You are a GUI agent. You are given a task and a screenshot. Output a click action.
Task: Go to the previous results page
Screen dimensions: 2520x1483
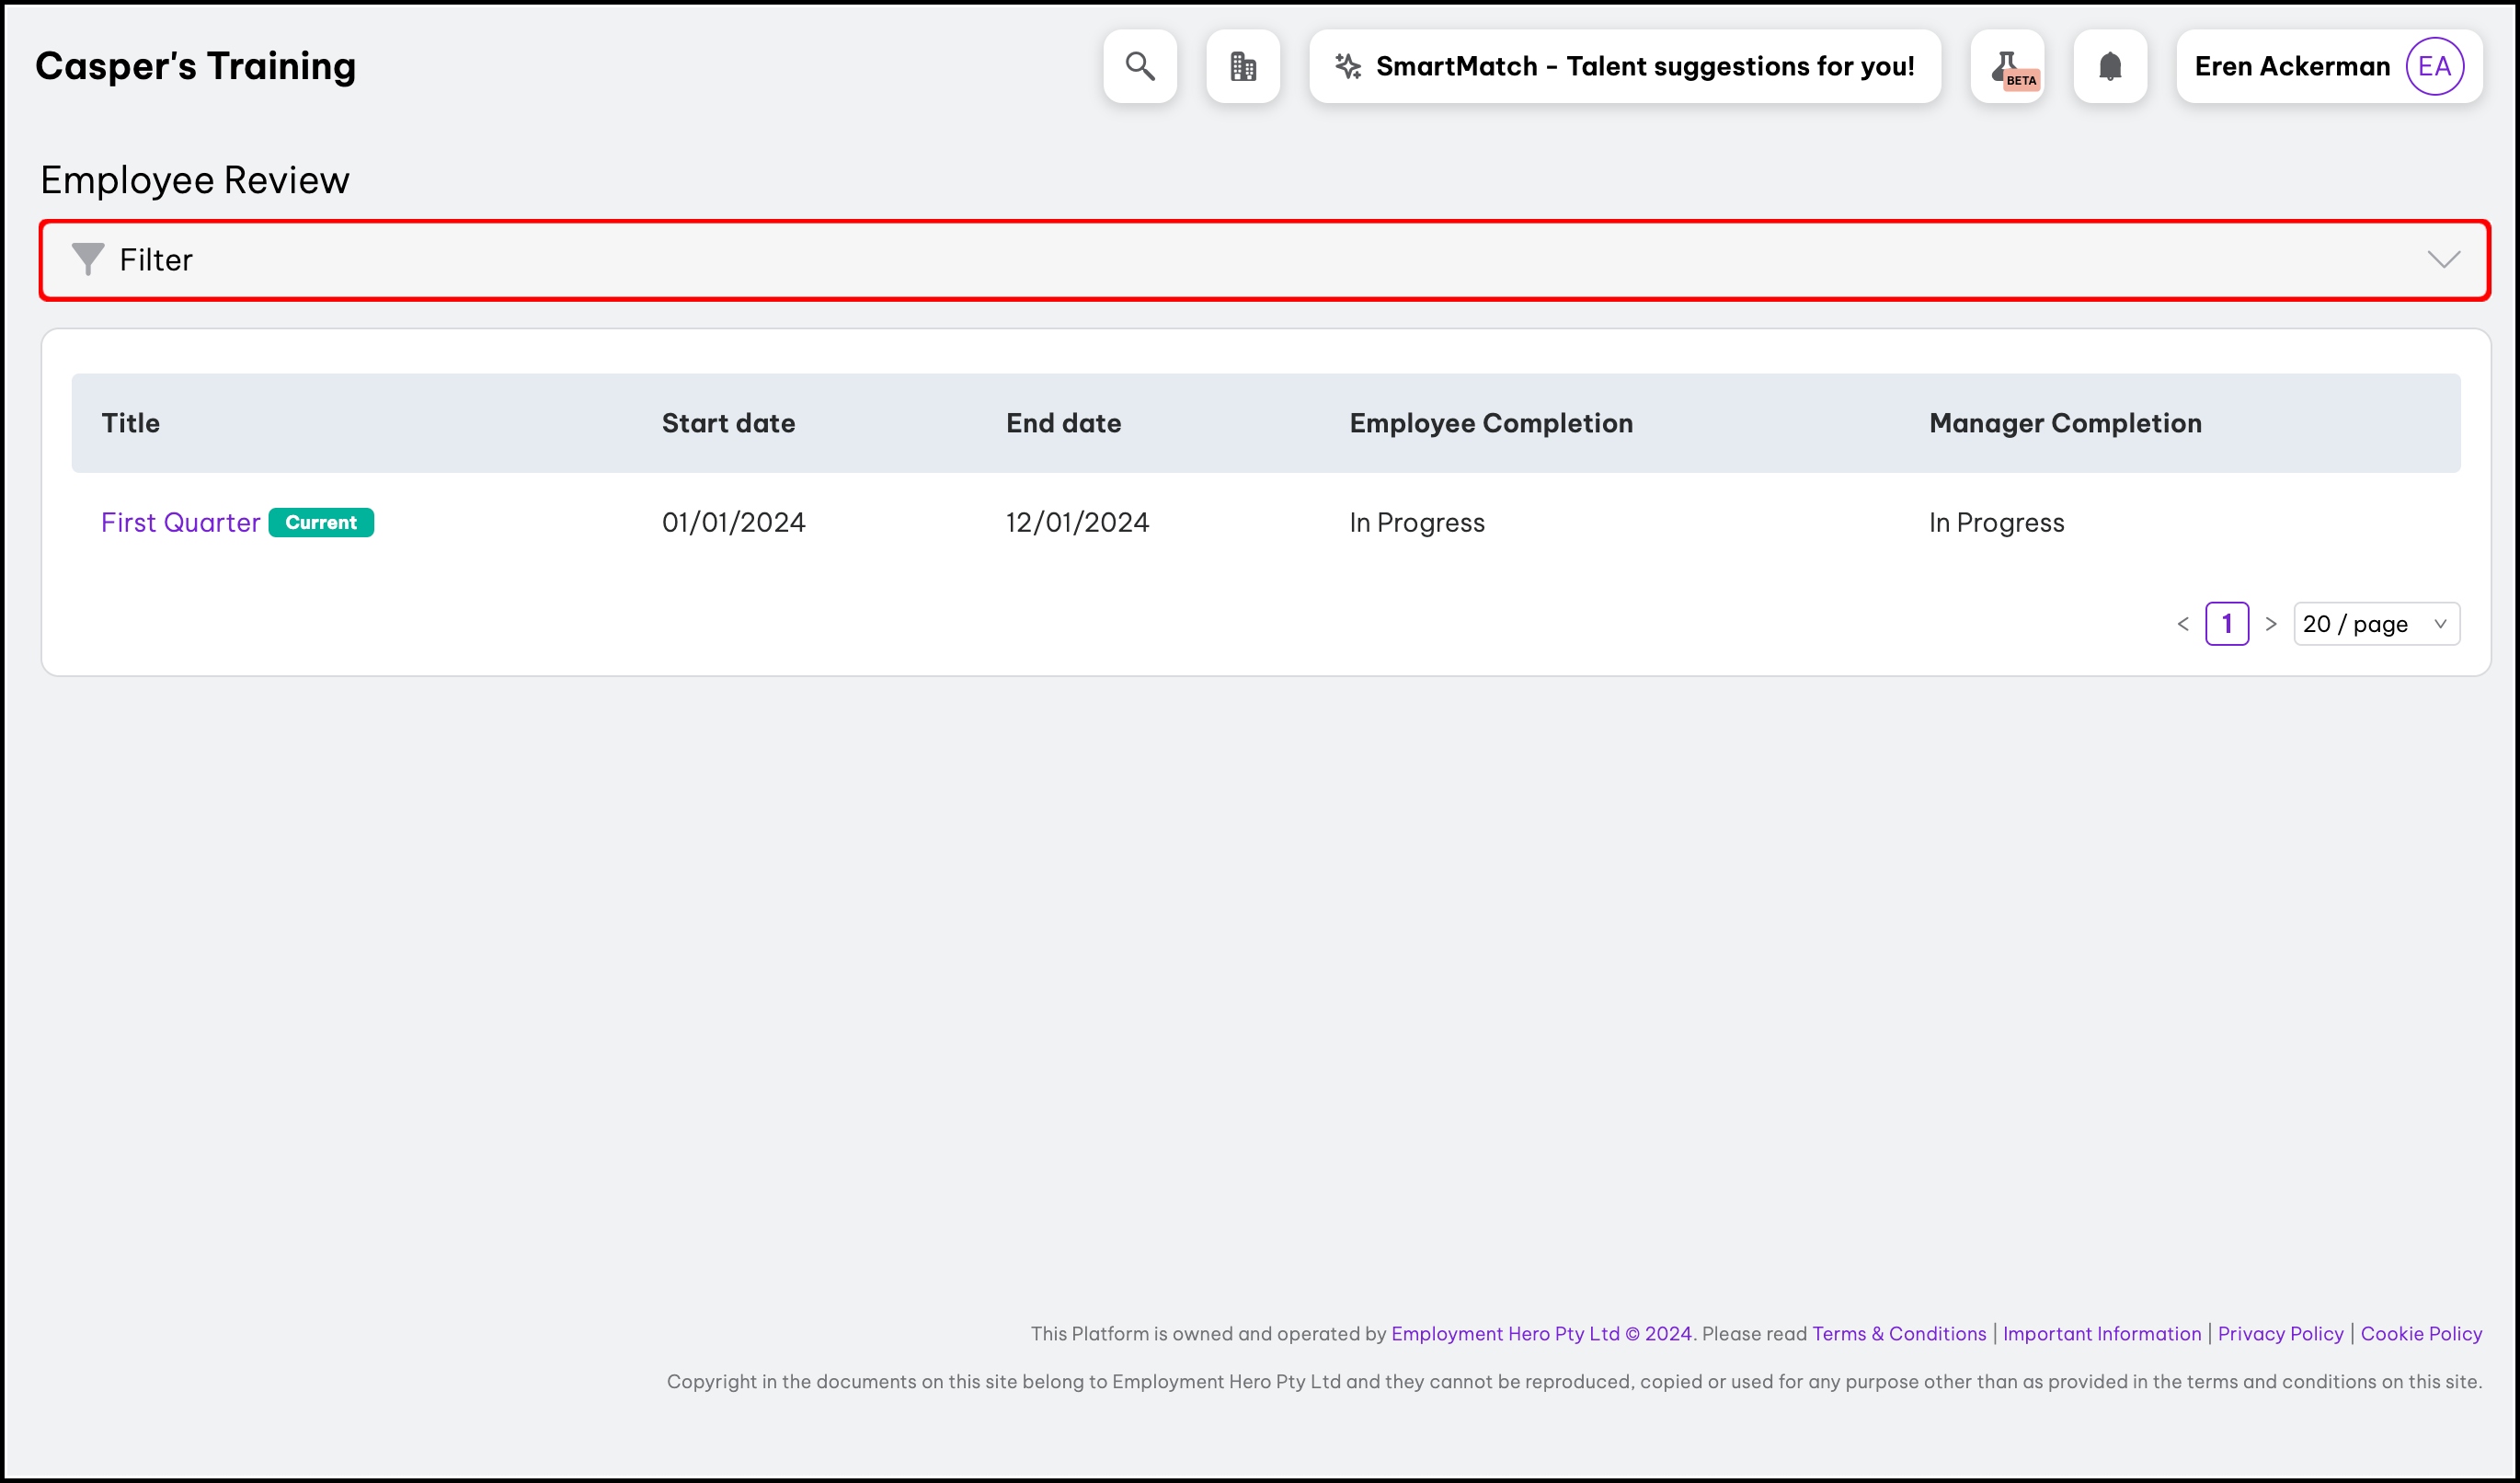2183,624
